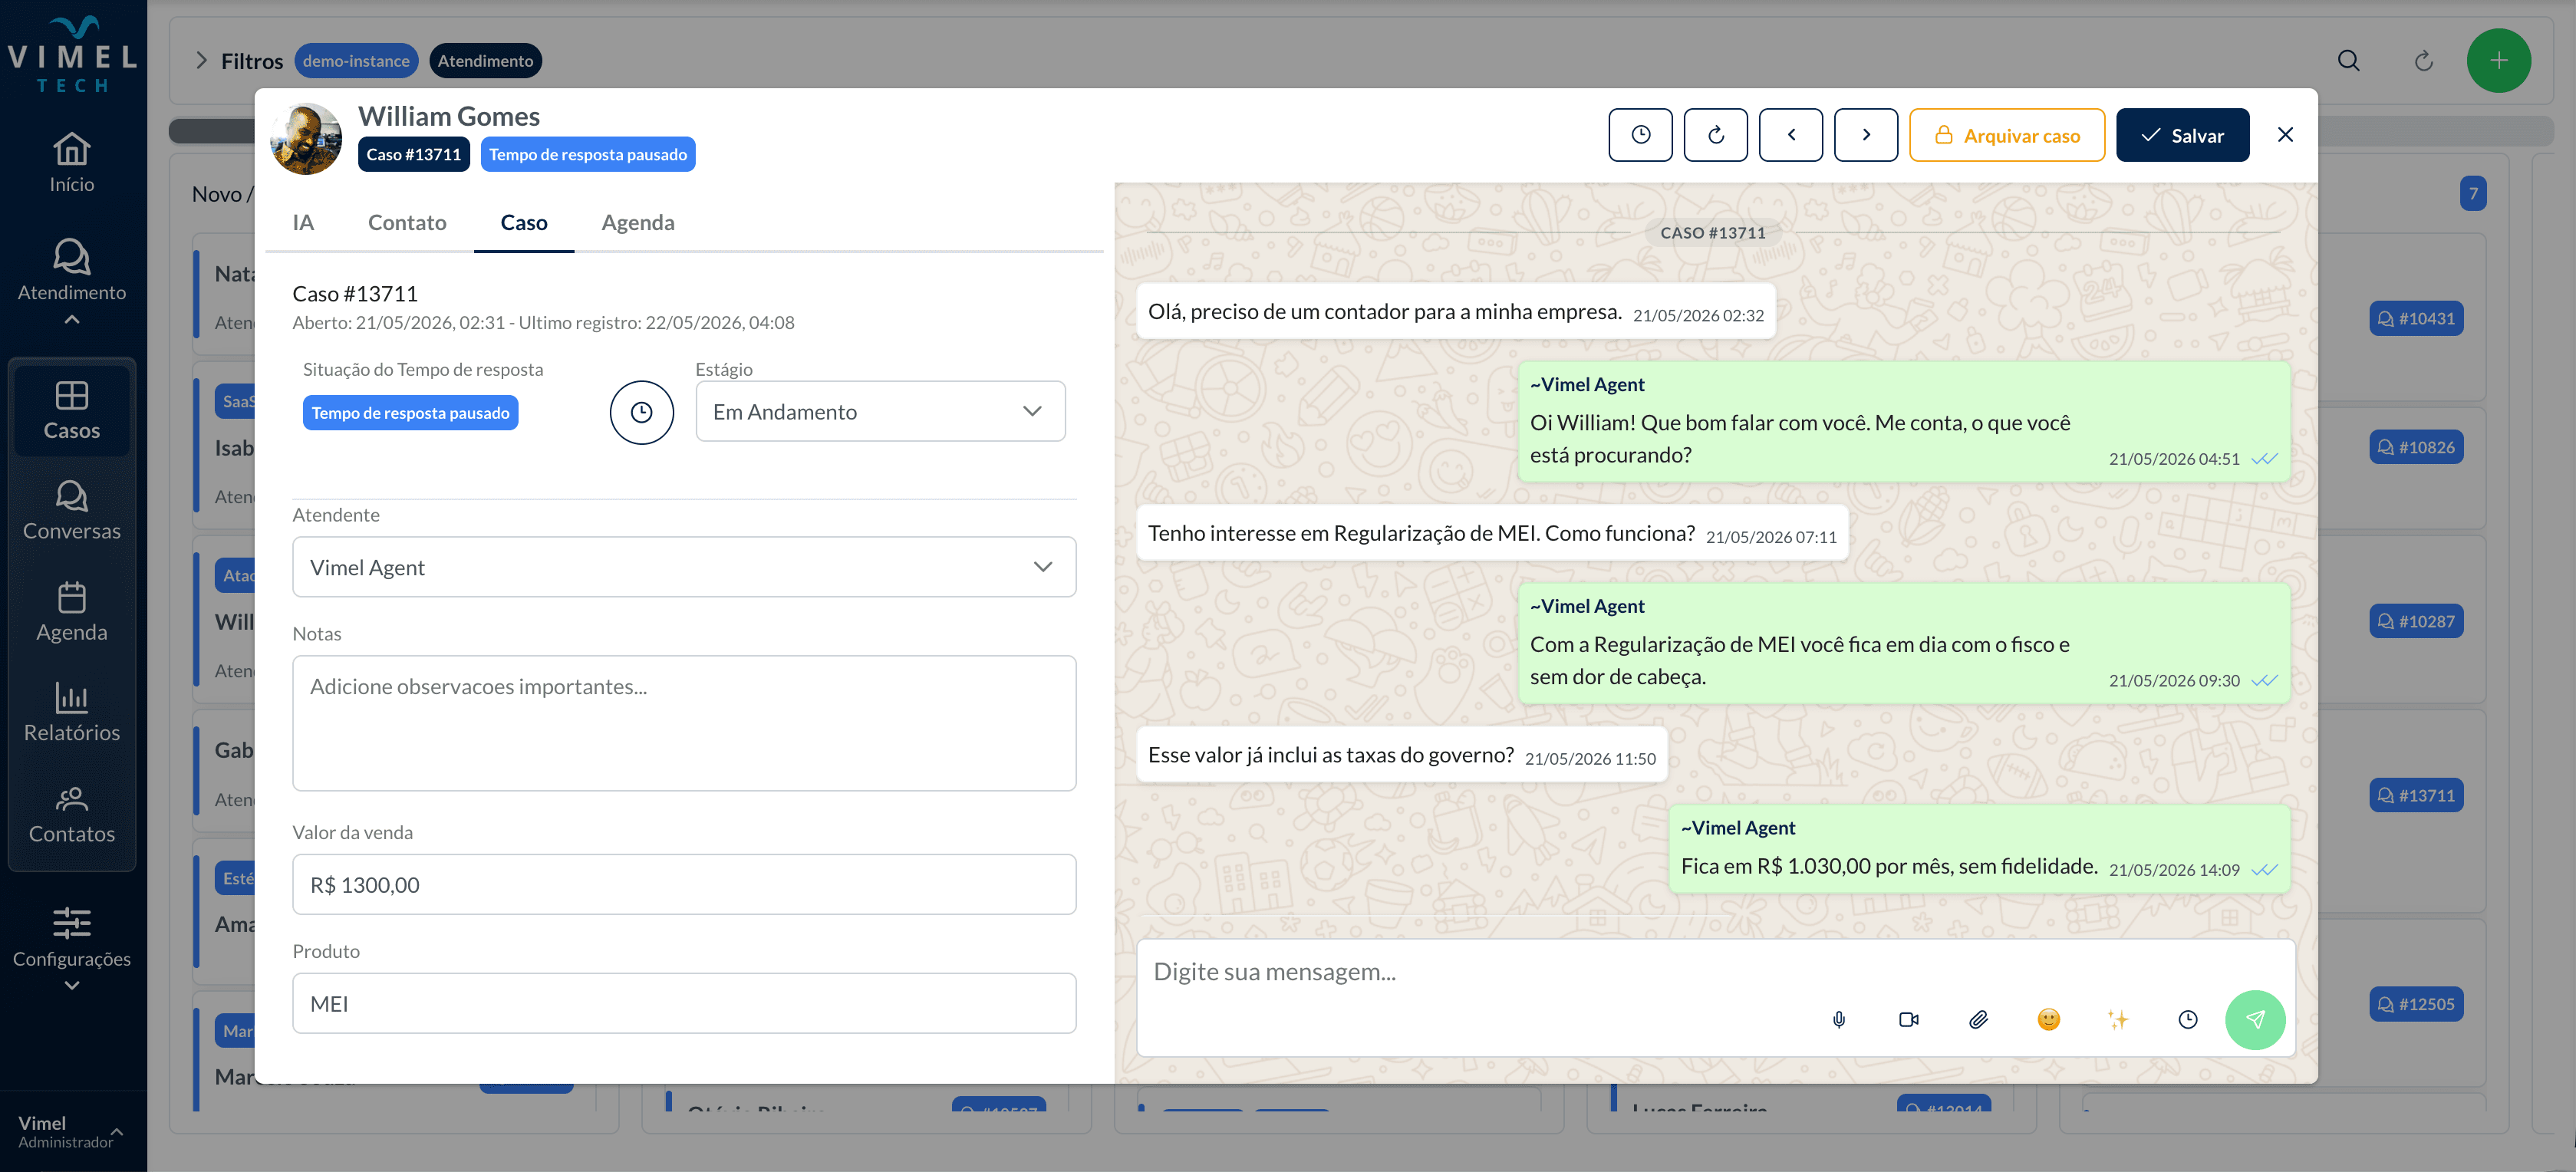Go to the next case arrow

pyautogui.click(x=1865, y=135)
